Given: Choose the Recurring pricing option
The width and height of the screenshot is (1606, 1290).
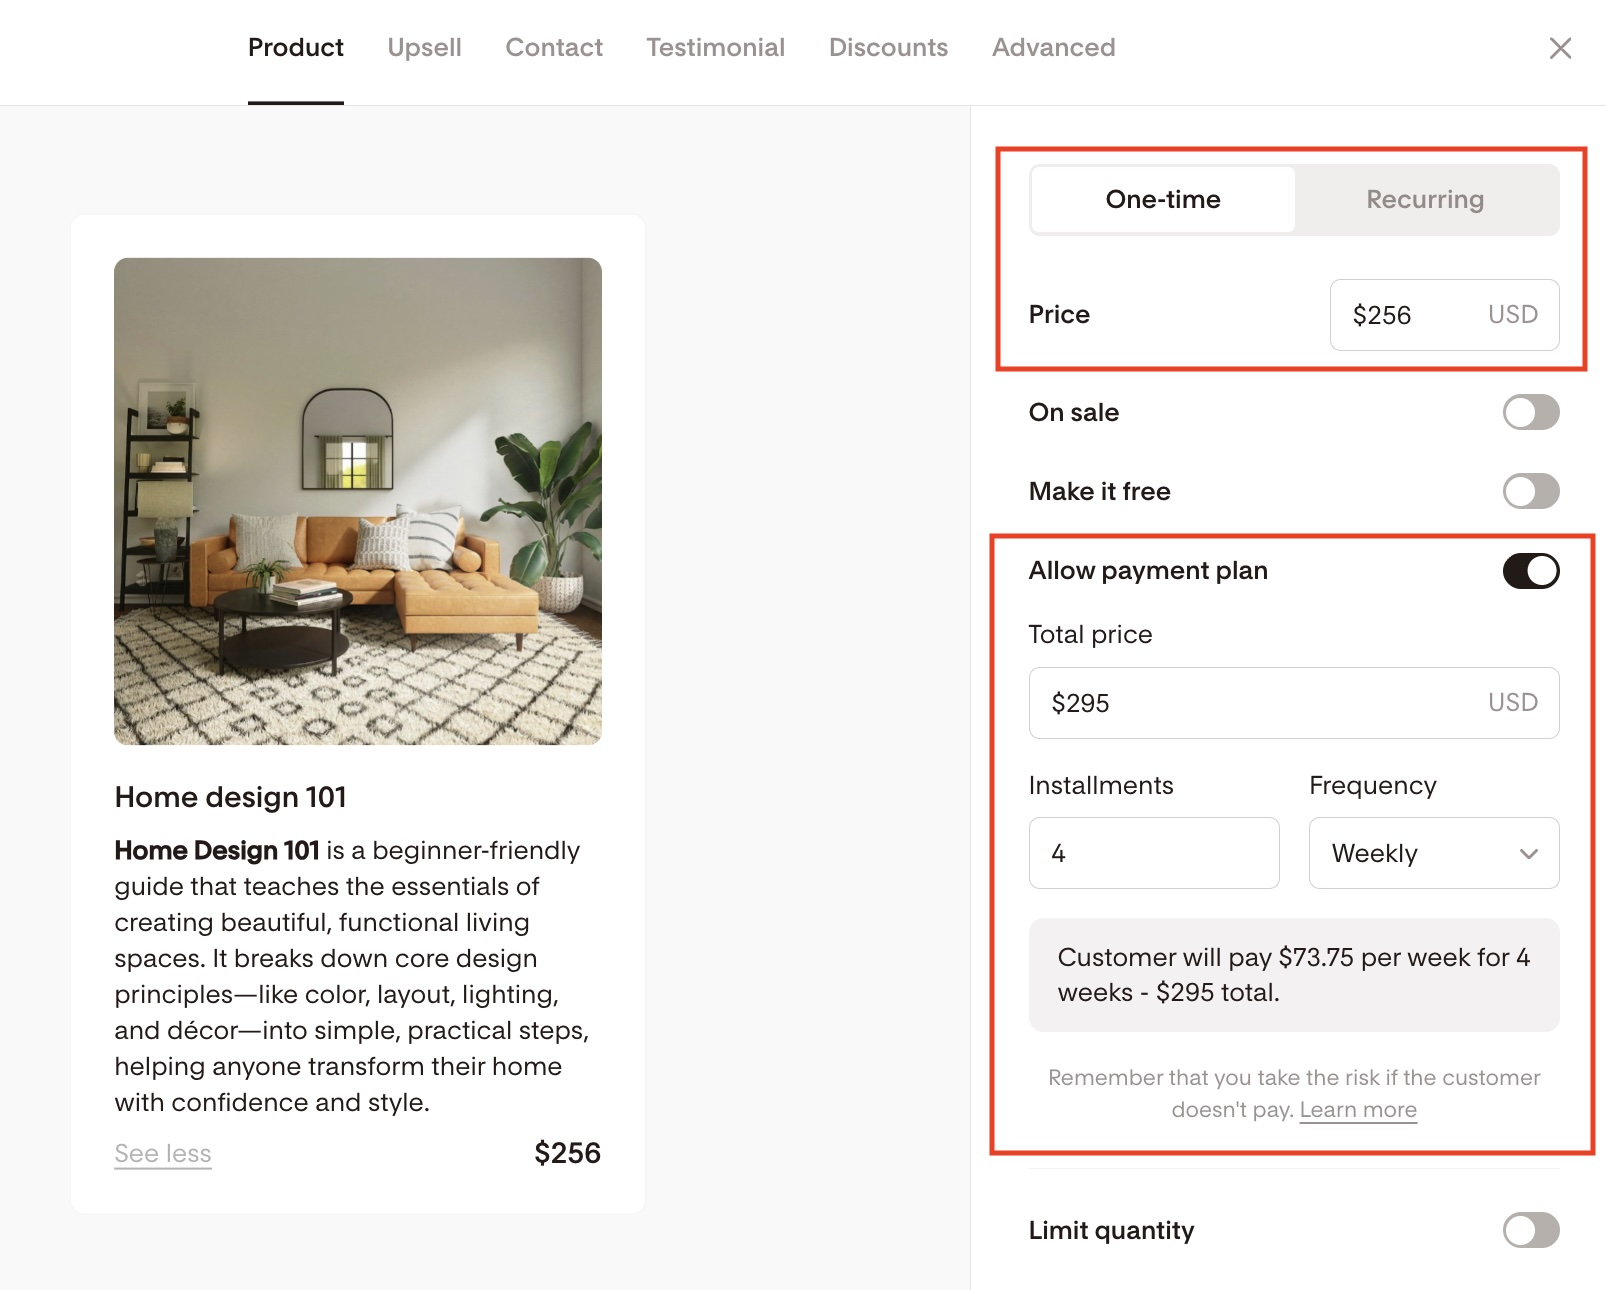Looking at the screenshot, I should (1425, 200).
